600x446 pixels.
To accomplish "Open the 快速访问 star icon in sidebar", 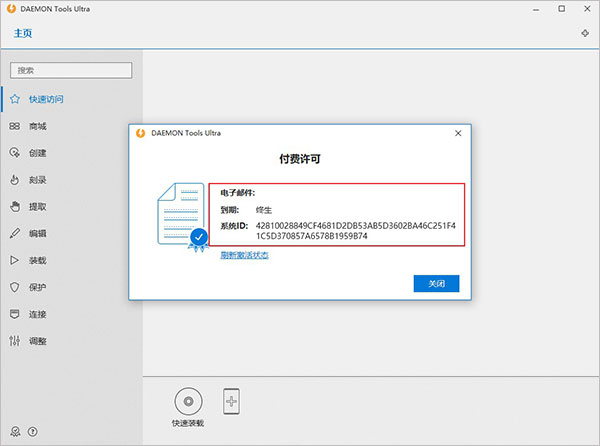I will tap(15, 99).
